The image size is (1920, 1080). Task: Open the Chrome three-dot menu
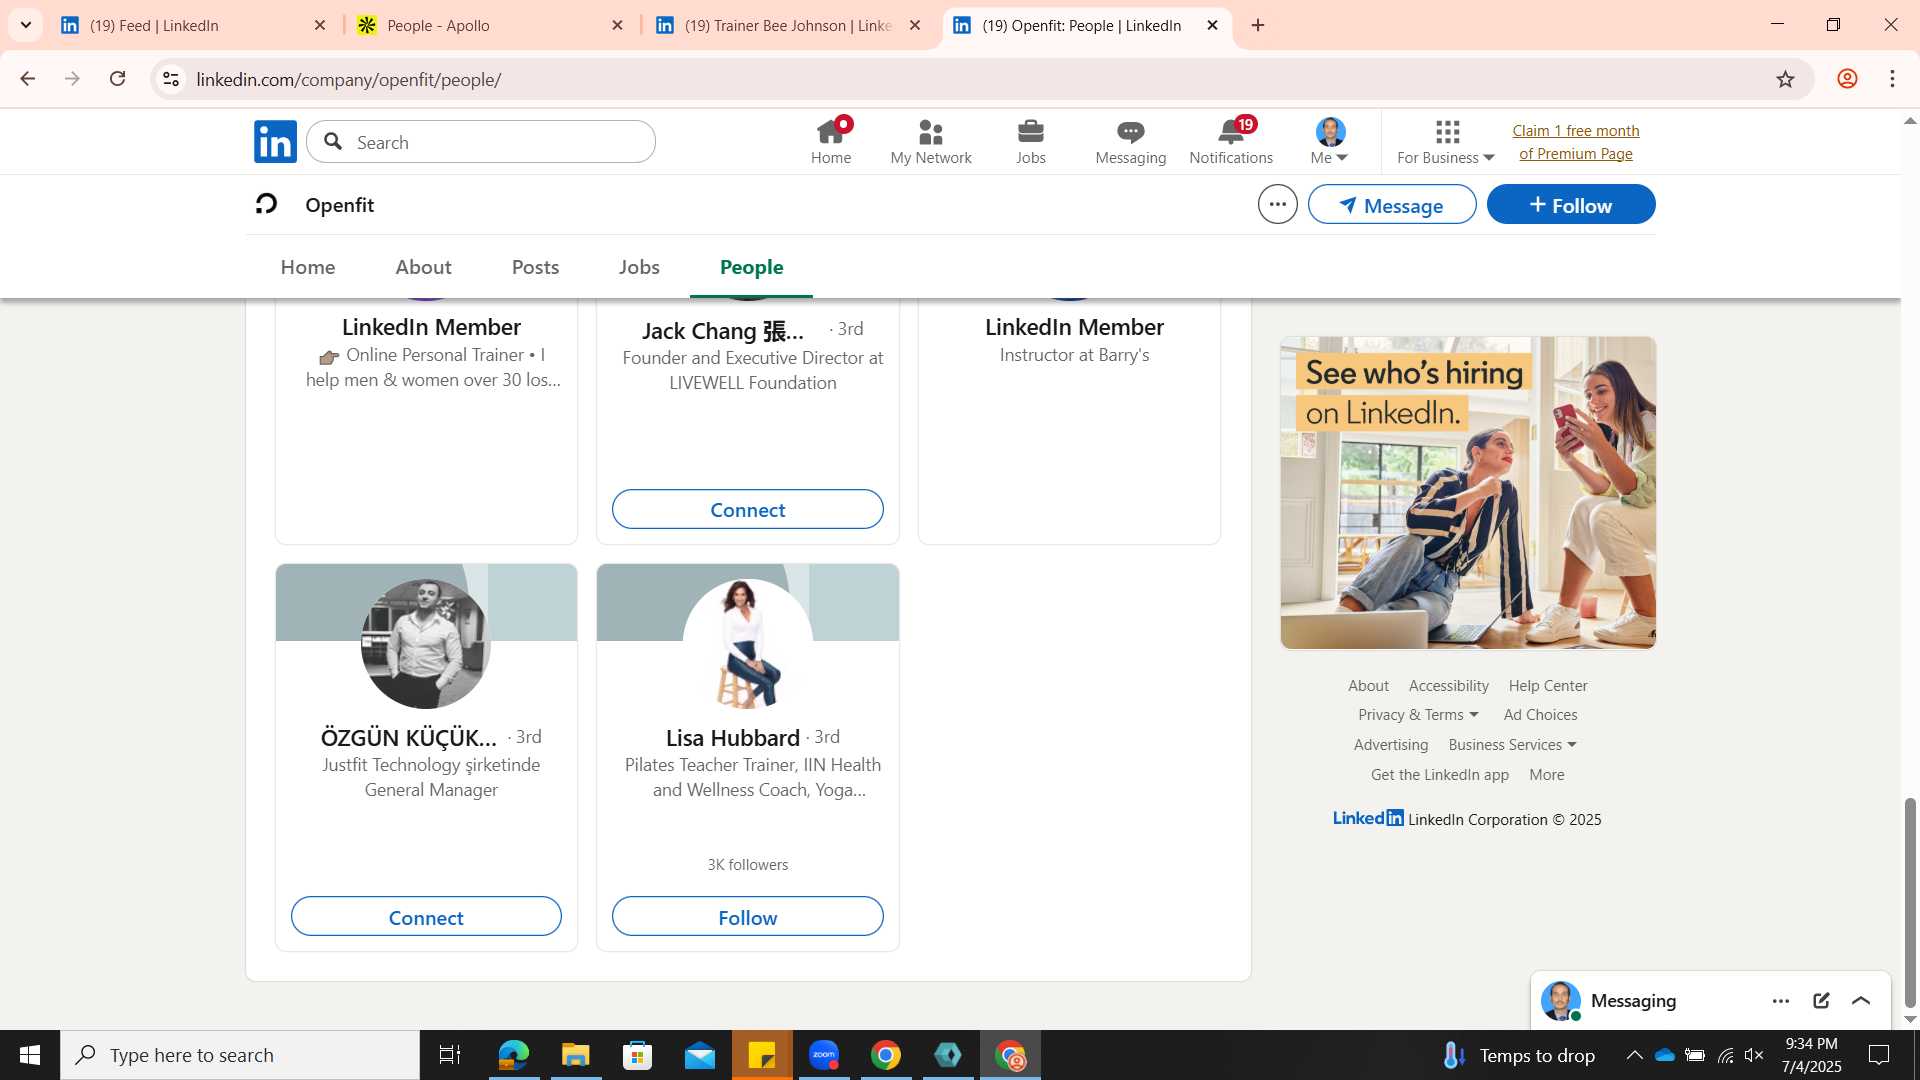click(x=1892, y=79)
